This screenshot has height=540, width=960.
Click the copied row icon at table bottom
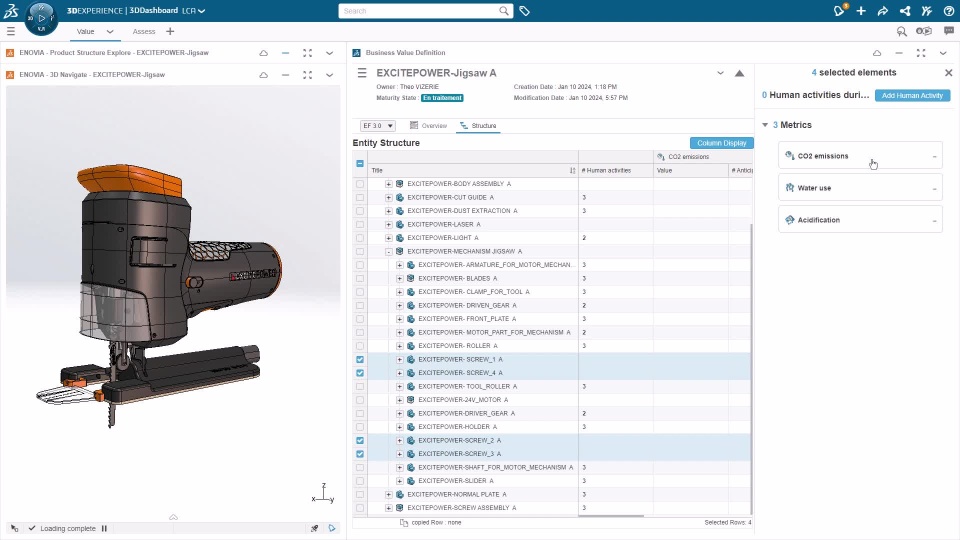tap(403, 522)
